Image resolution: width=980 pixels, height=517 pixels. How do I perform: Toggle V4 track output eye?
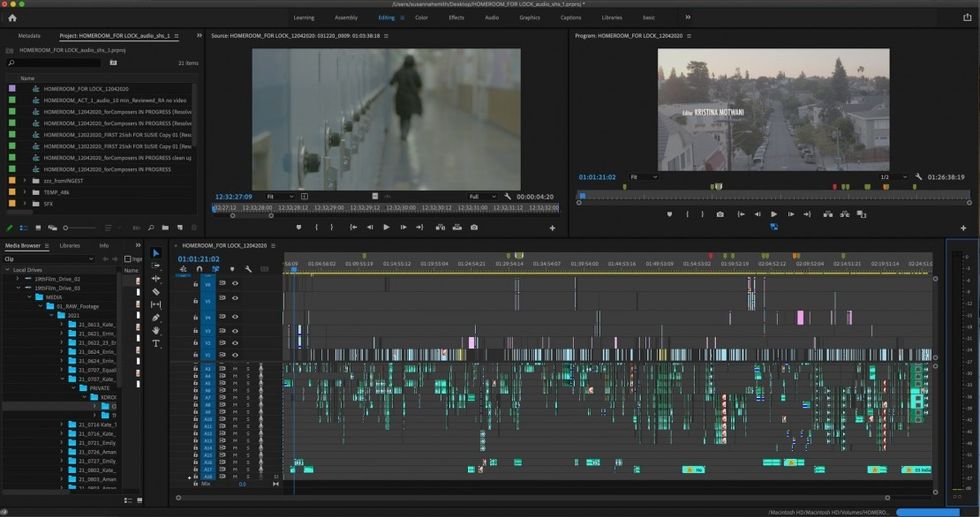[235, 316]
